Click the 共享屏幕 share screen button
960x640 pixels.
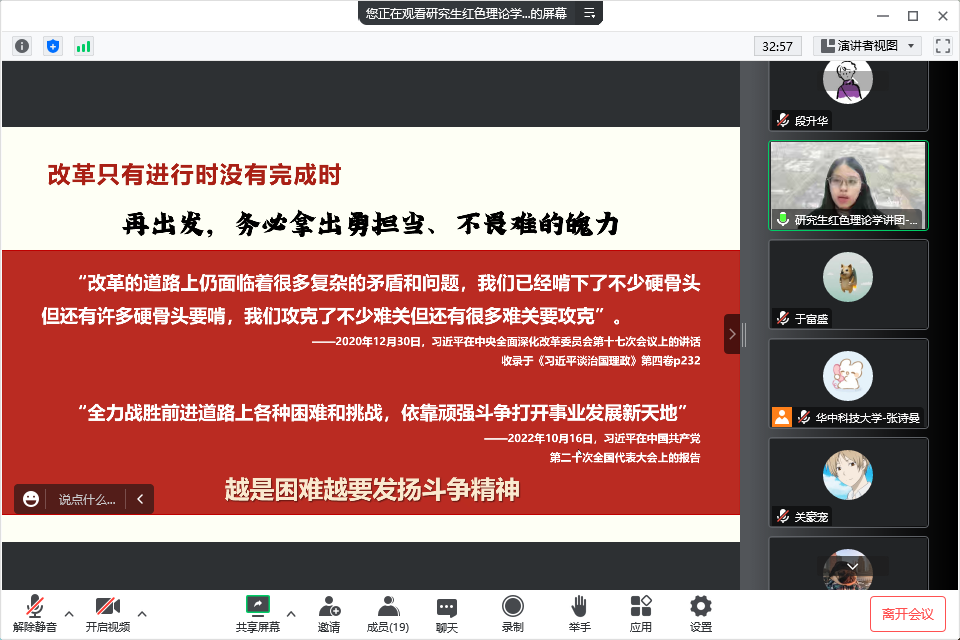[258, 613]
